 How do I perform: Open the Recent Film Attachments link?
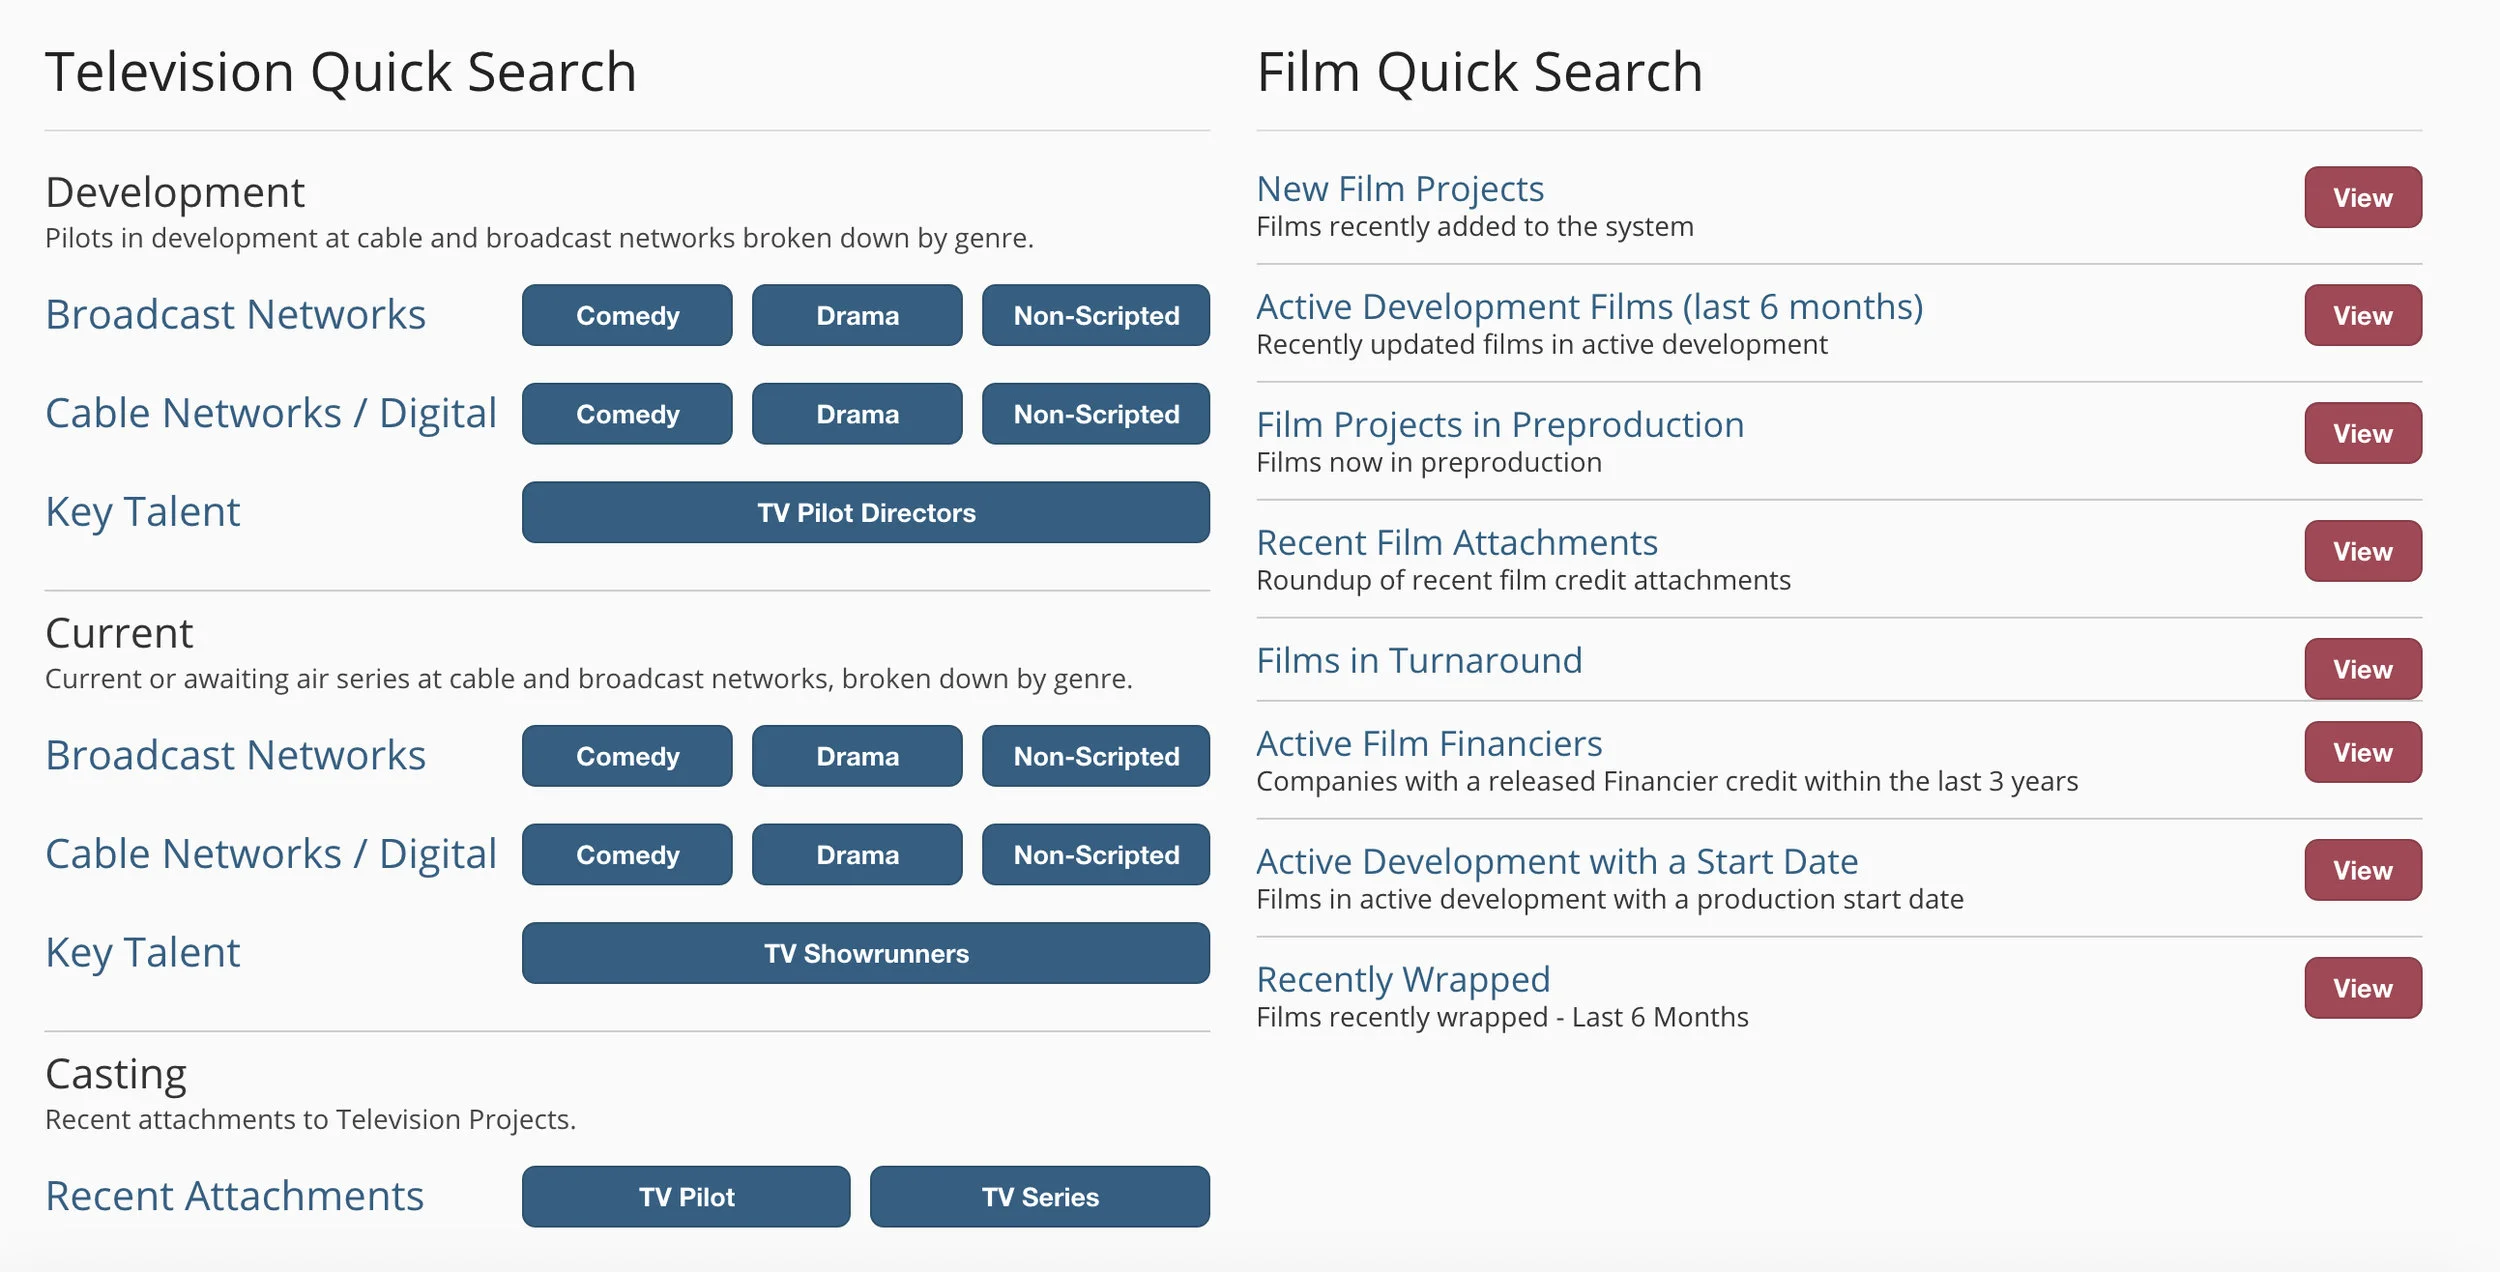(1456, 543)
